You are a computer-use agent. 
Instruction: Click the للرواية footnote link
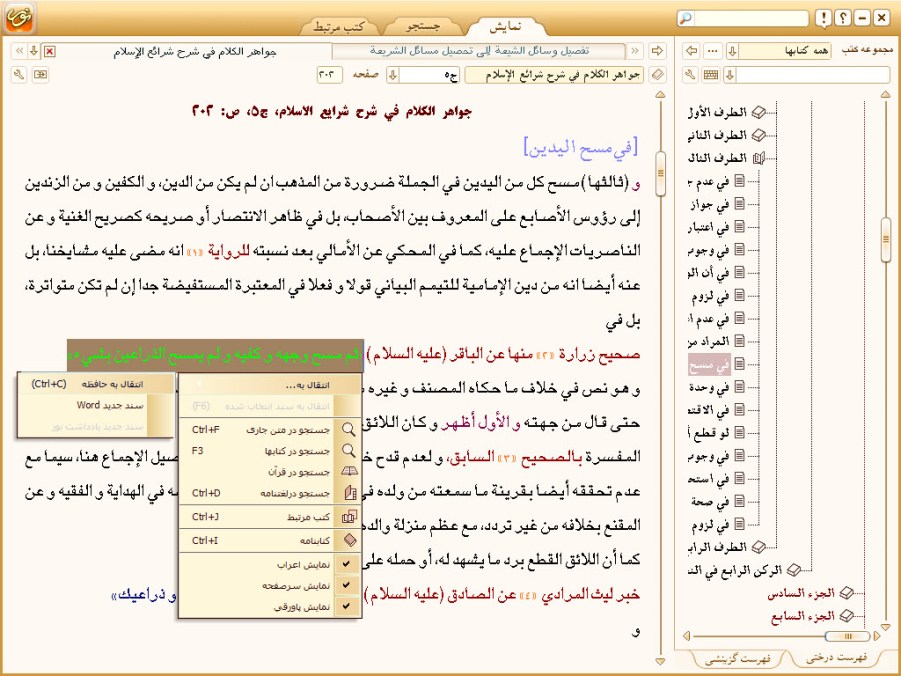point(229,251)
